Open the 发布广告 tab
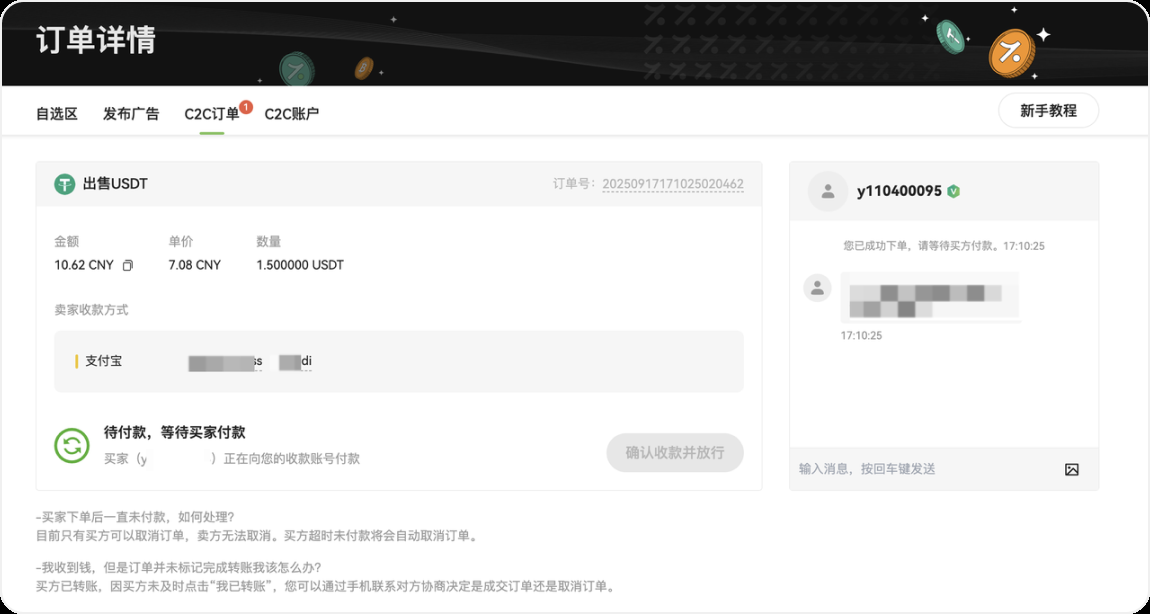This screenshot has height=614, width=1150. click(x=131, y=114)
